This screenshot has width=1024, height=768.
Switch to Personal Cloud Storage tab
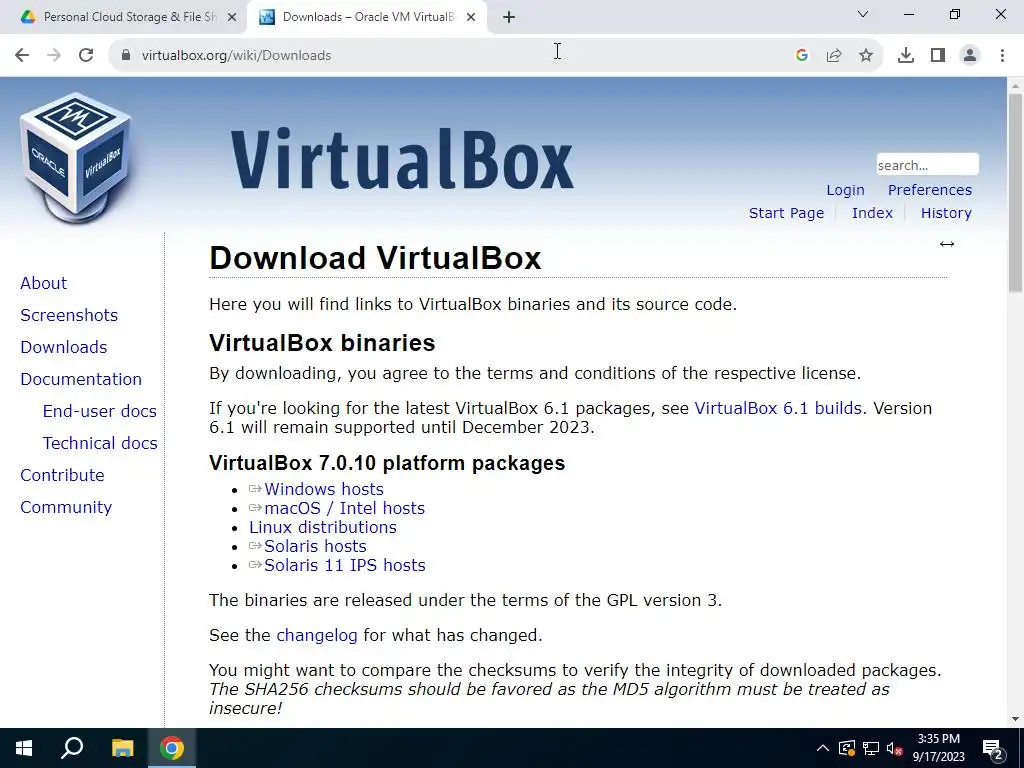pyautogui.click(x=123, y=17)
